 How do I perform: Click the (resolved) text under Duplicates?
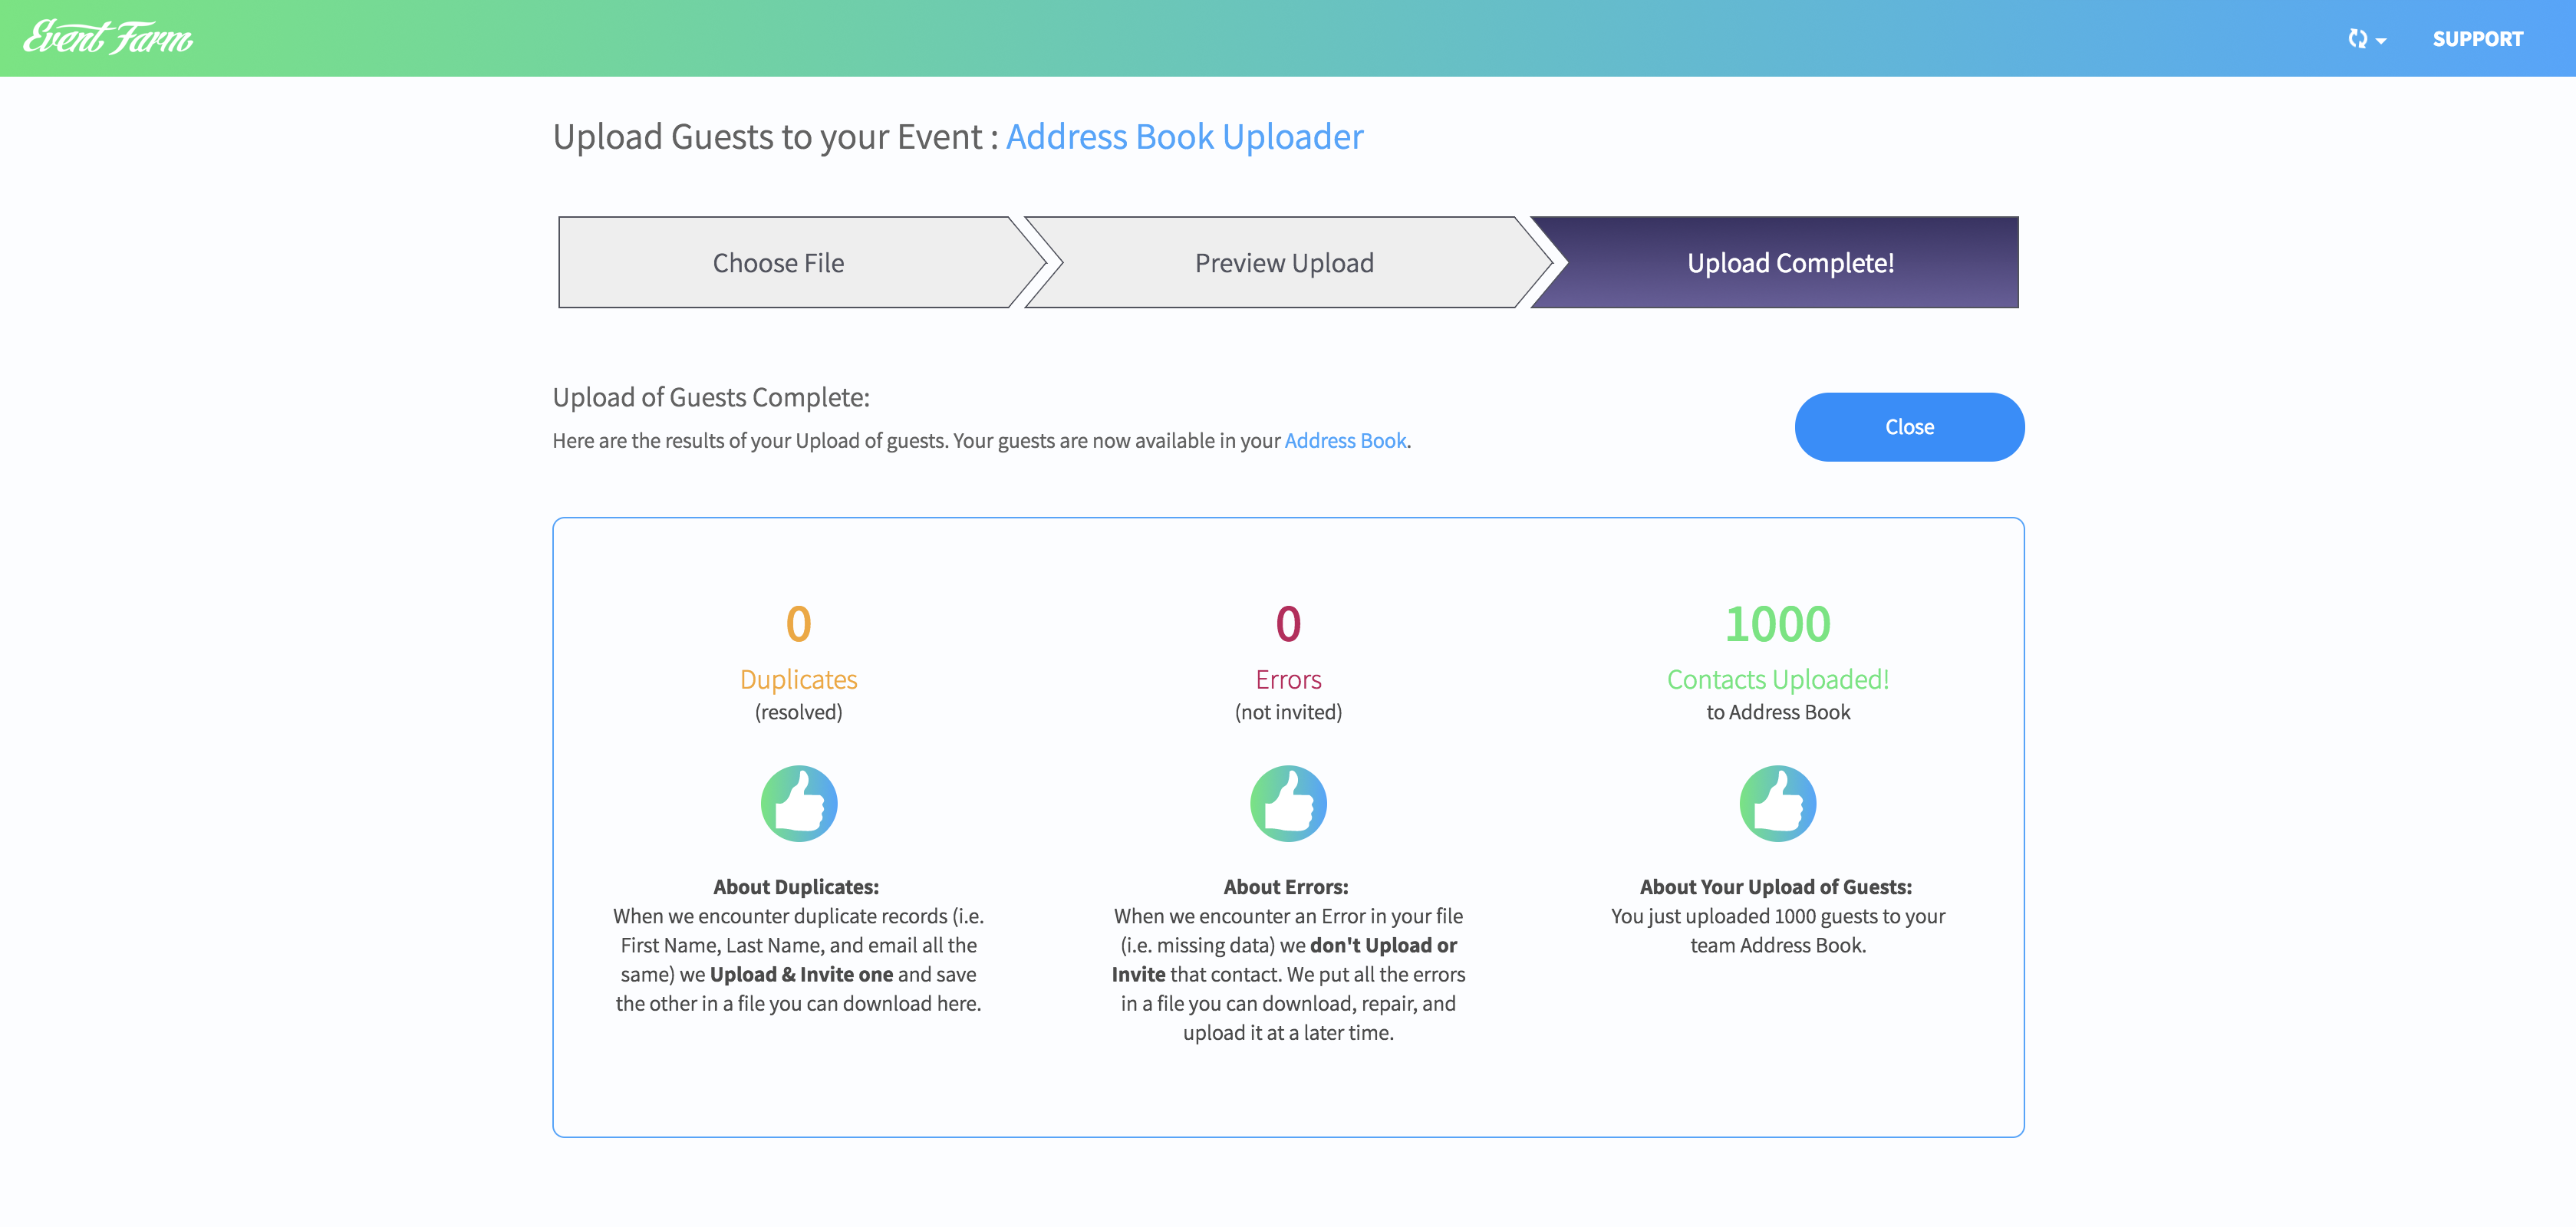click(799, 712)
